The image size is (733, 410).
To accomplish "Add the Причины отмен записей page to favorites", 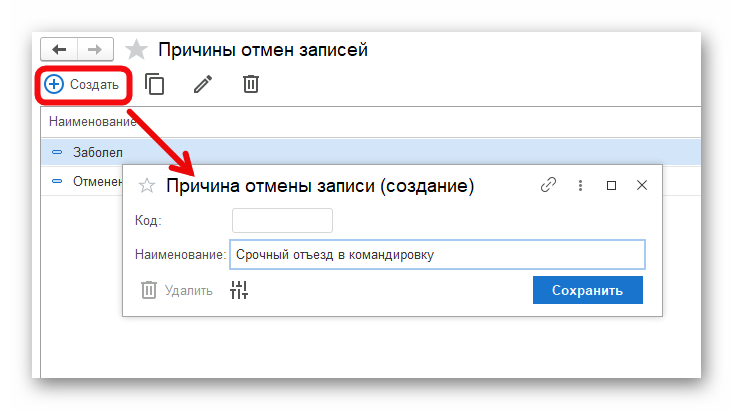I will [137, 50].
